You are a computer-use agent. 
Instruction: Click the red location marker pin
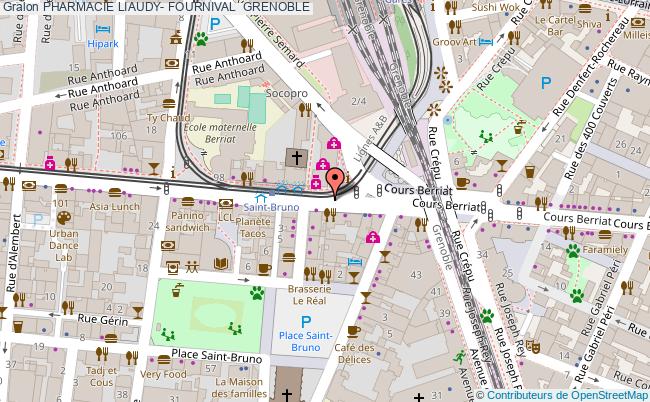[x=335, y=184]
